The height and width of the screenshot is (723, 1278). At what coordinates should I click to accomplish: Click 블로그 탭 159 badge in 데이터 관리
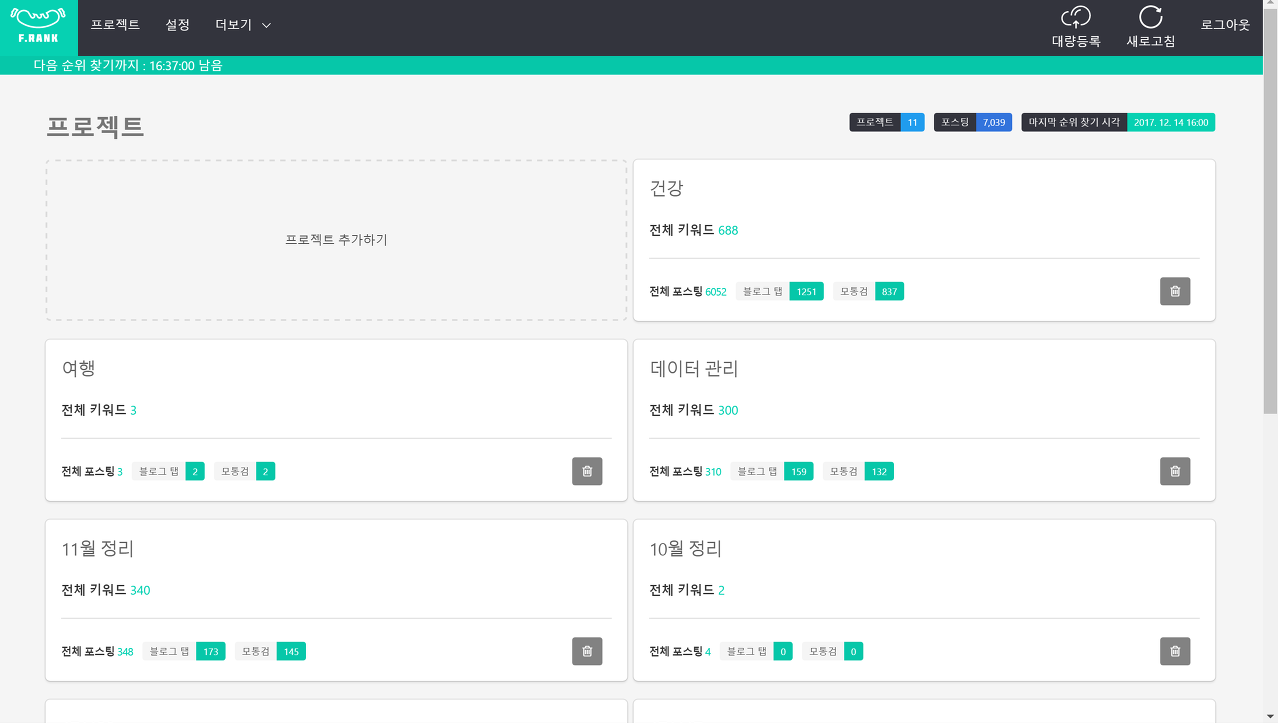pyautogui.click(x=772, y=471)
